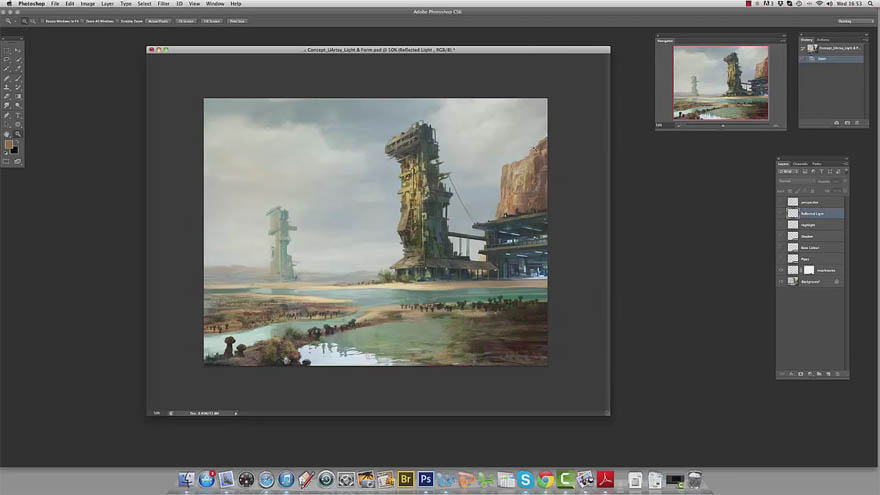Add layer mask from Layers panel footer
This screenshot has width=880, height=495.
(800, 374)
